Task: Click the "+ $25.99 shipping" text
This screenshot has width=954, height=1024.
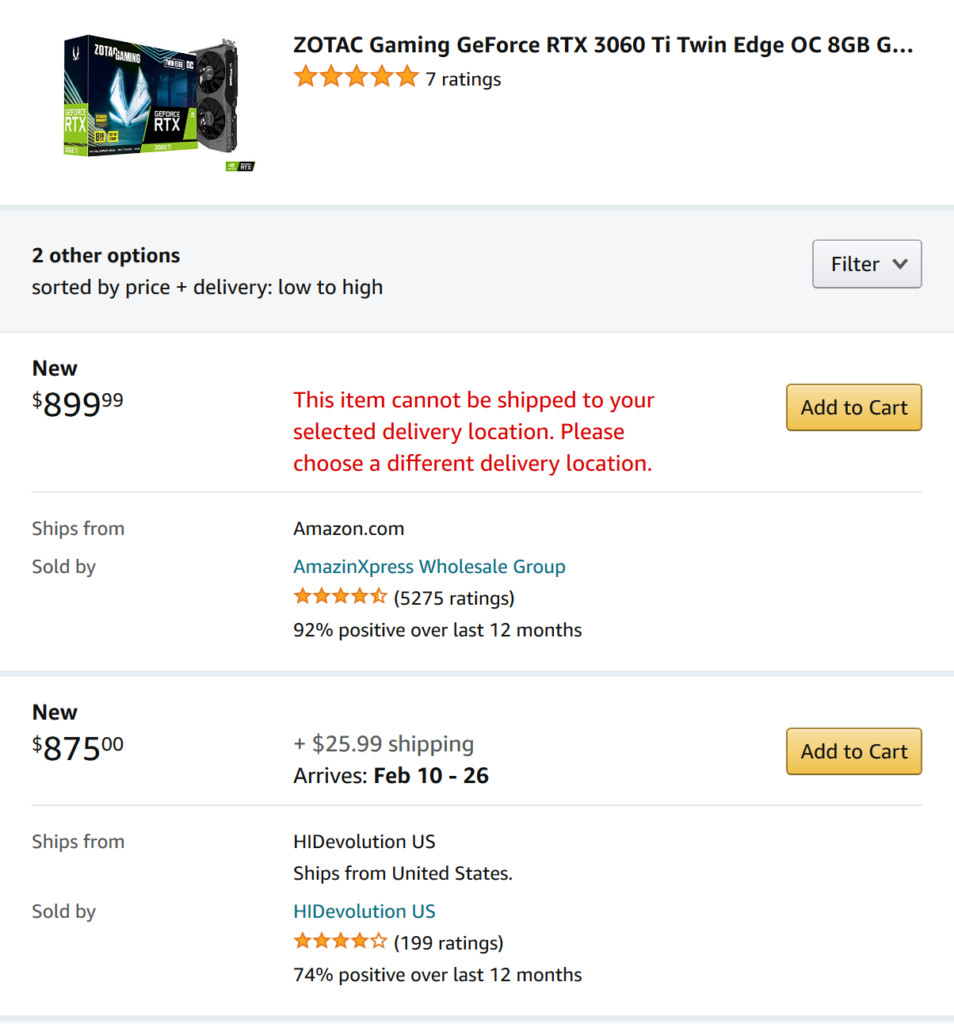Action: tap(383, 744)
